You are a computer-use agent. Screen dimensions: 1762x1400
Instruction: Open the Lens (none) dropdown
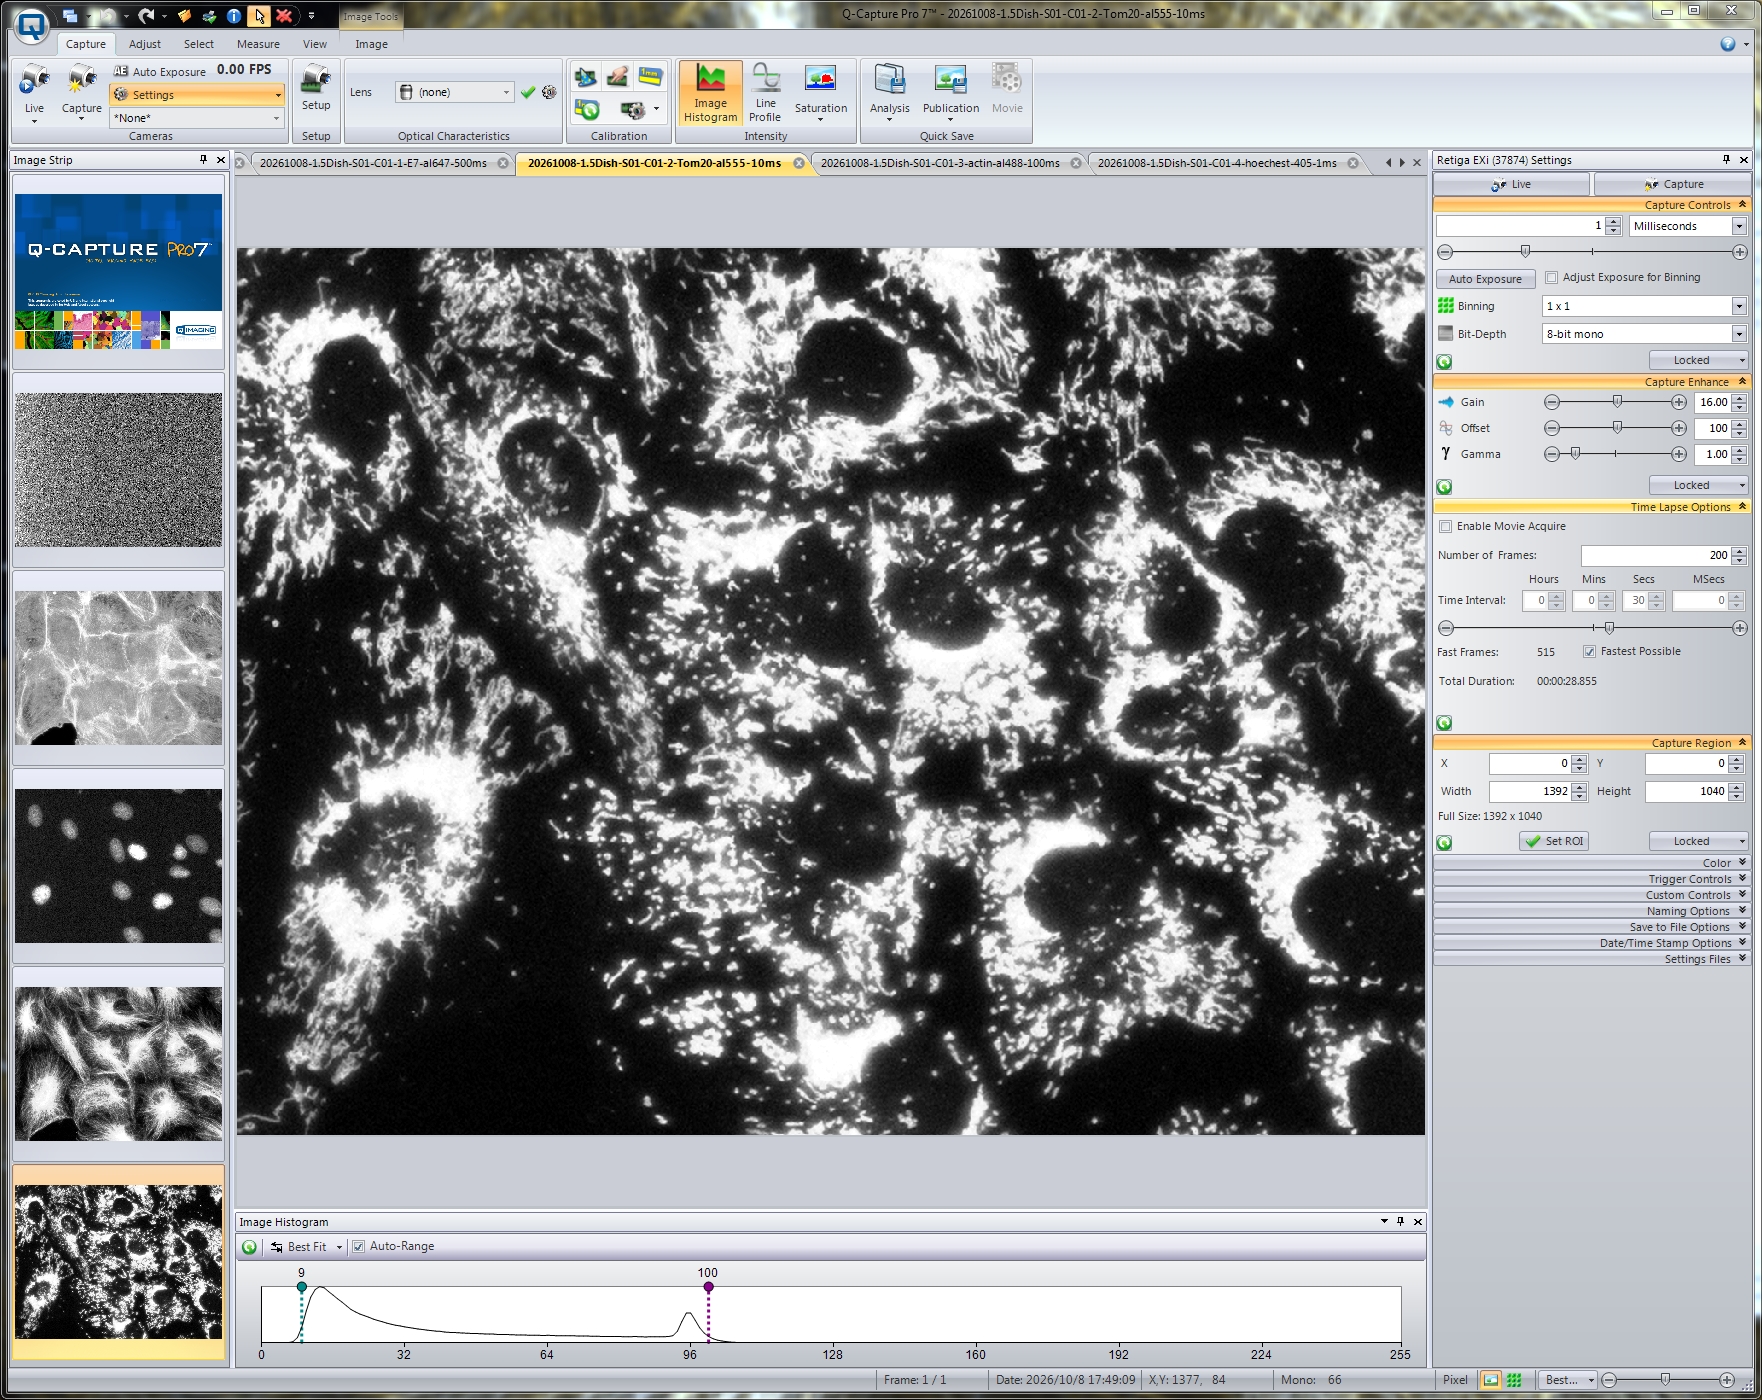click(506, 92)
